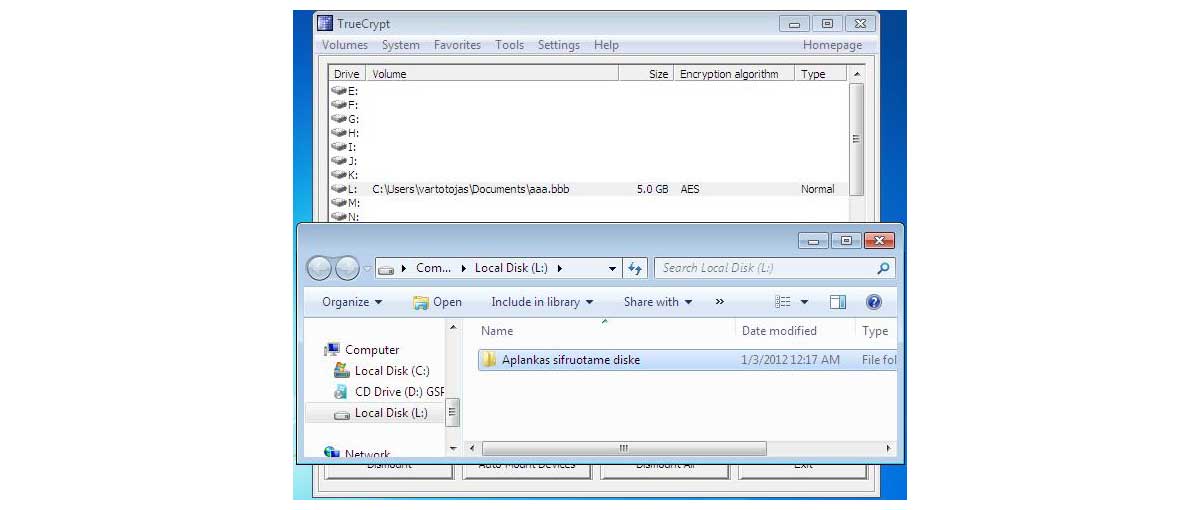The image size is (1200, 510).
Task: Select drive M: icon in TrueCrypt list
Action: [339, 202]
